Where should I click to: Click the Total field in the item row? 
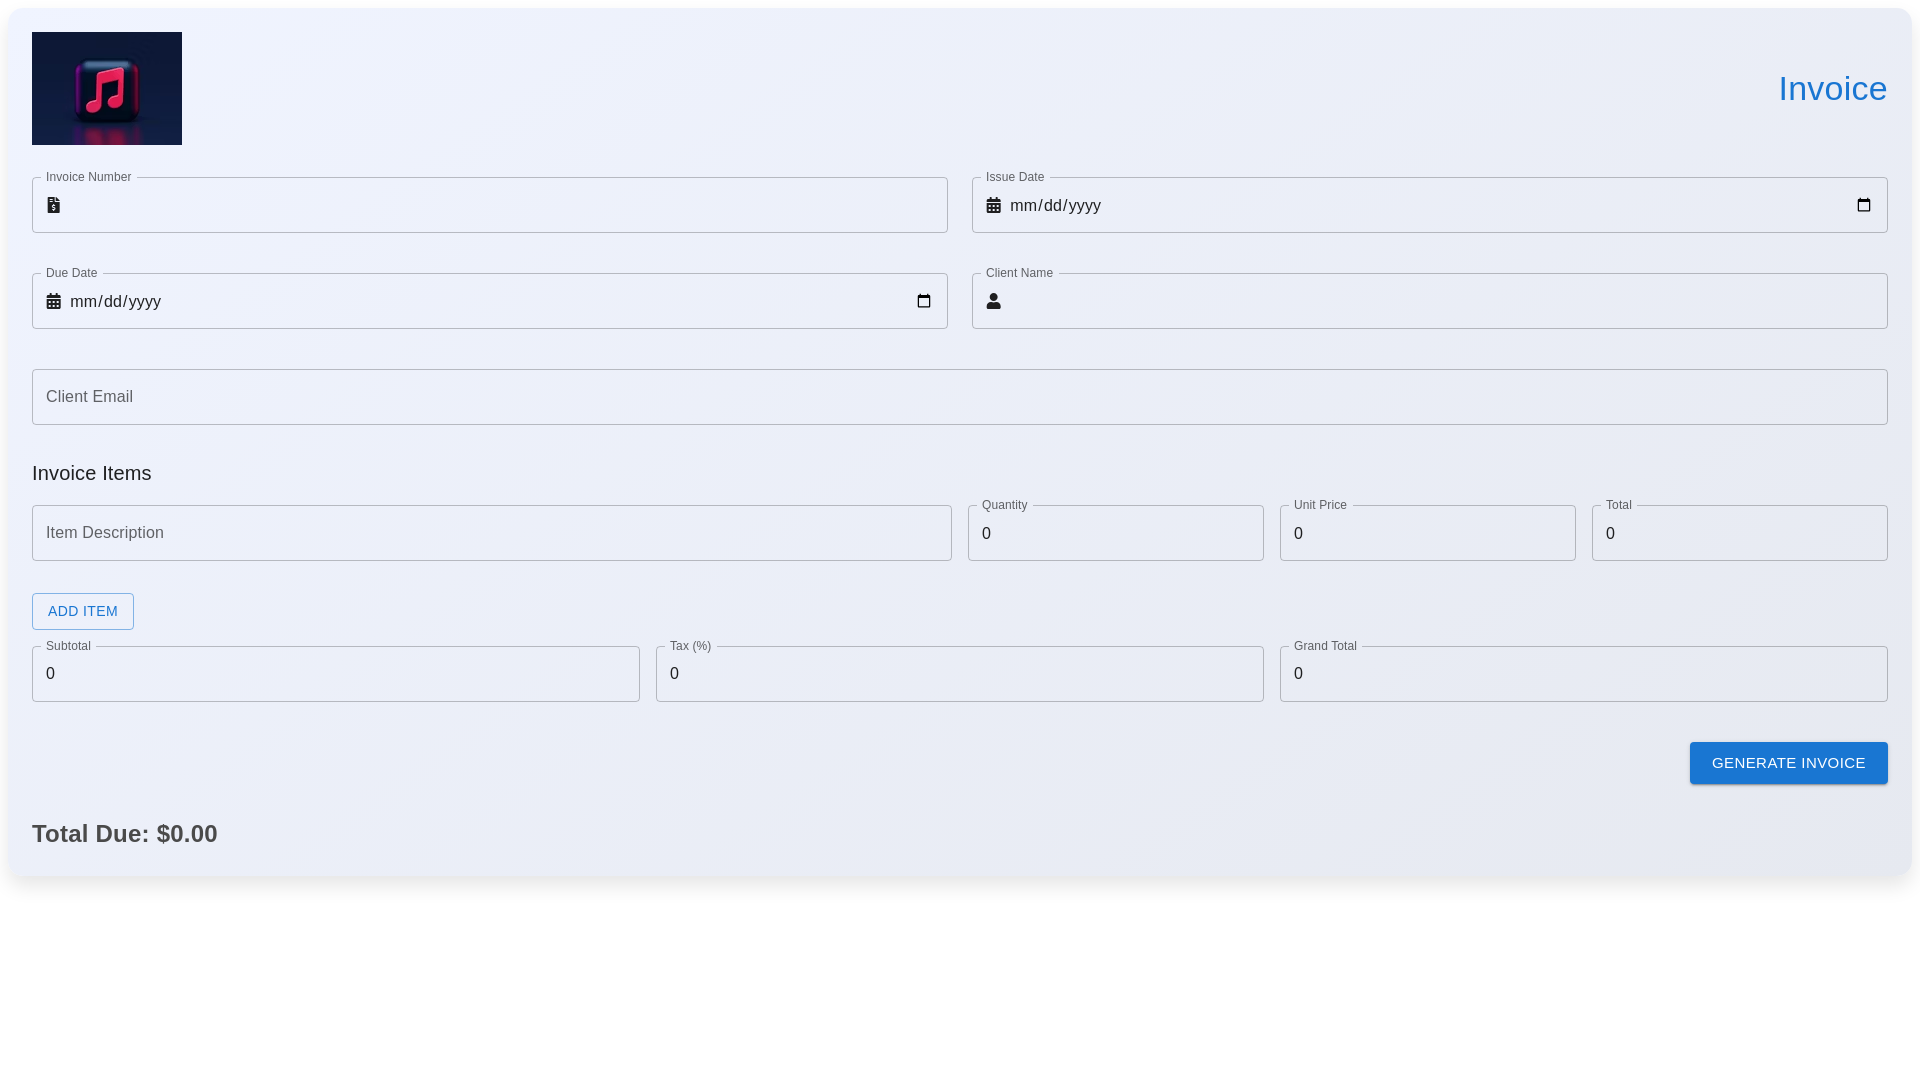1737,533
